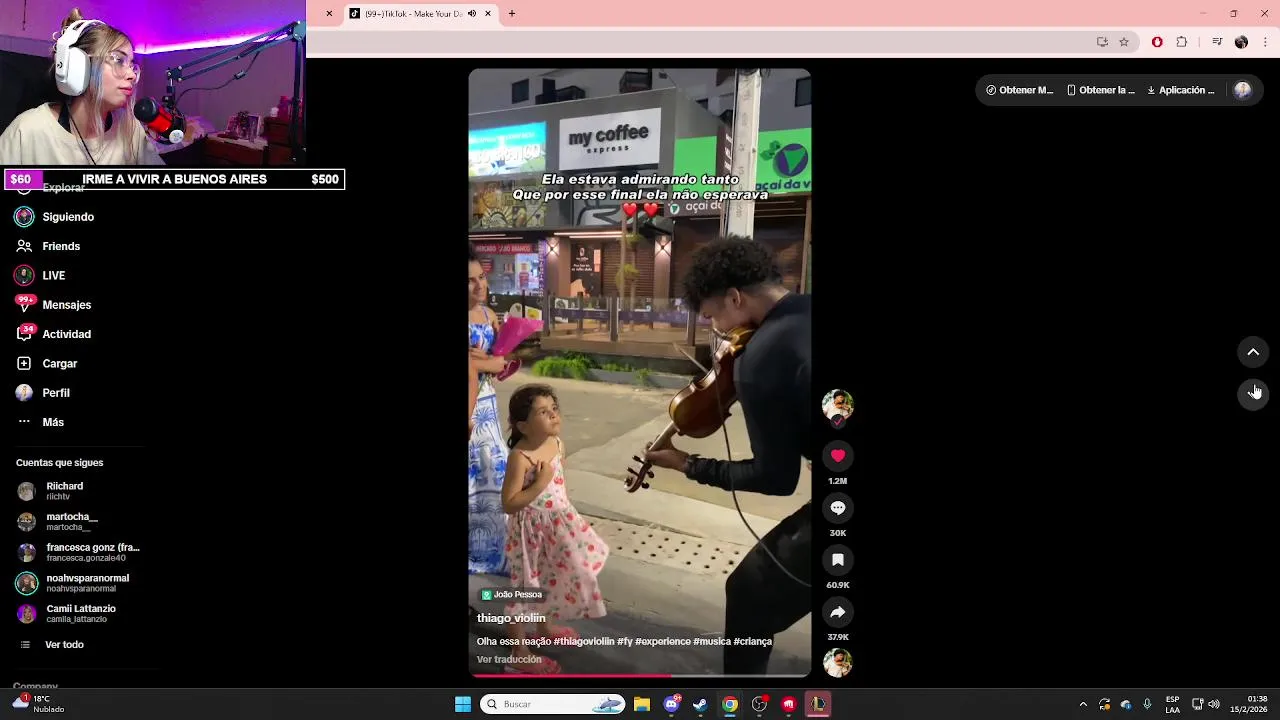Go to the LIVE section
This screenshot has width=1280, height=720.
[x=40, y=276]
